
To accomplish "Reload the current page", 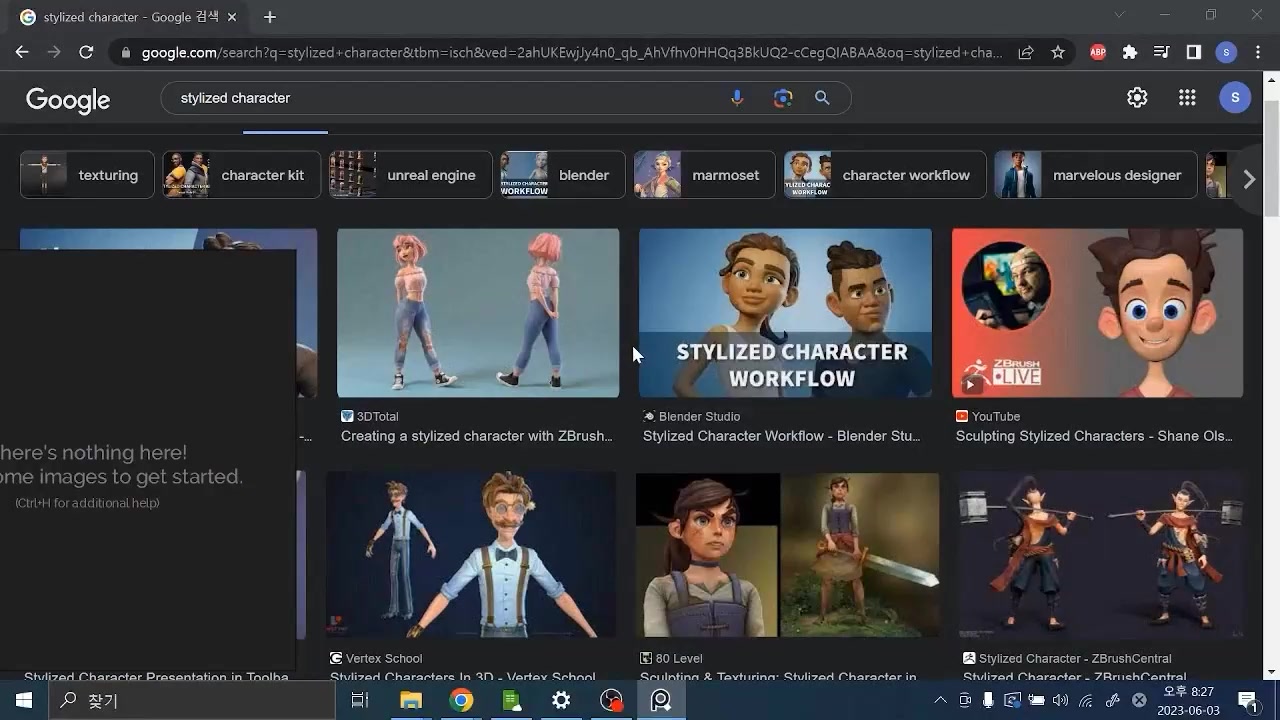I will pos(86,53).
